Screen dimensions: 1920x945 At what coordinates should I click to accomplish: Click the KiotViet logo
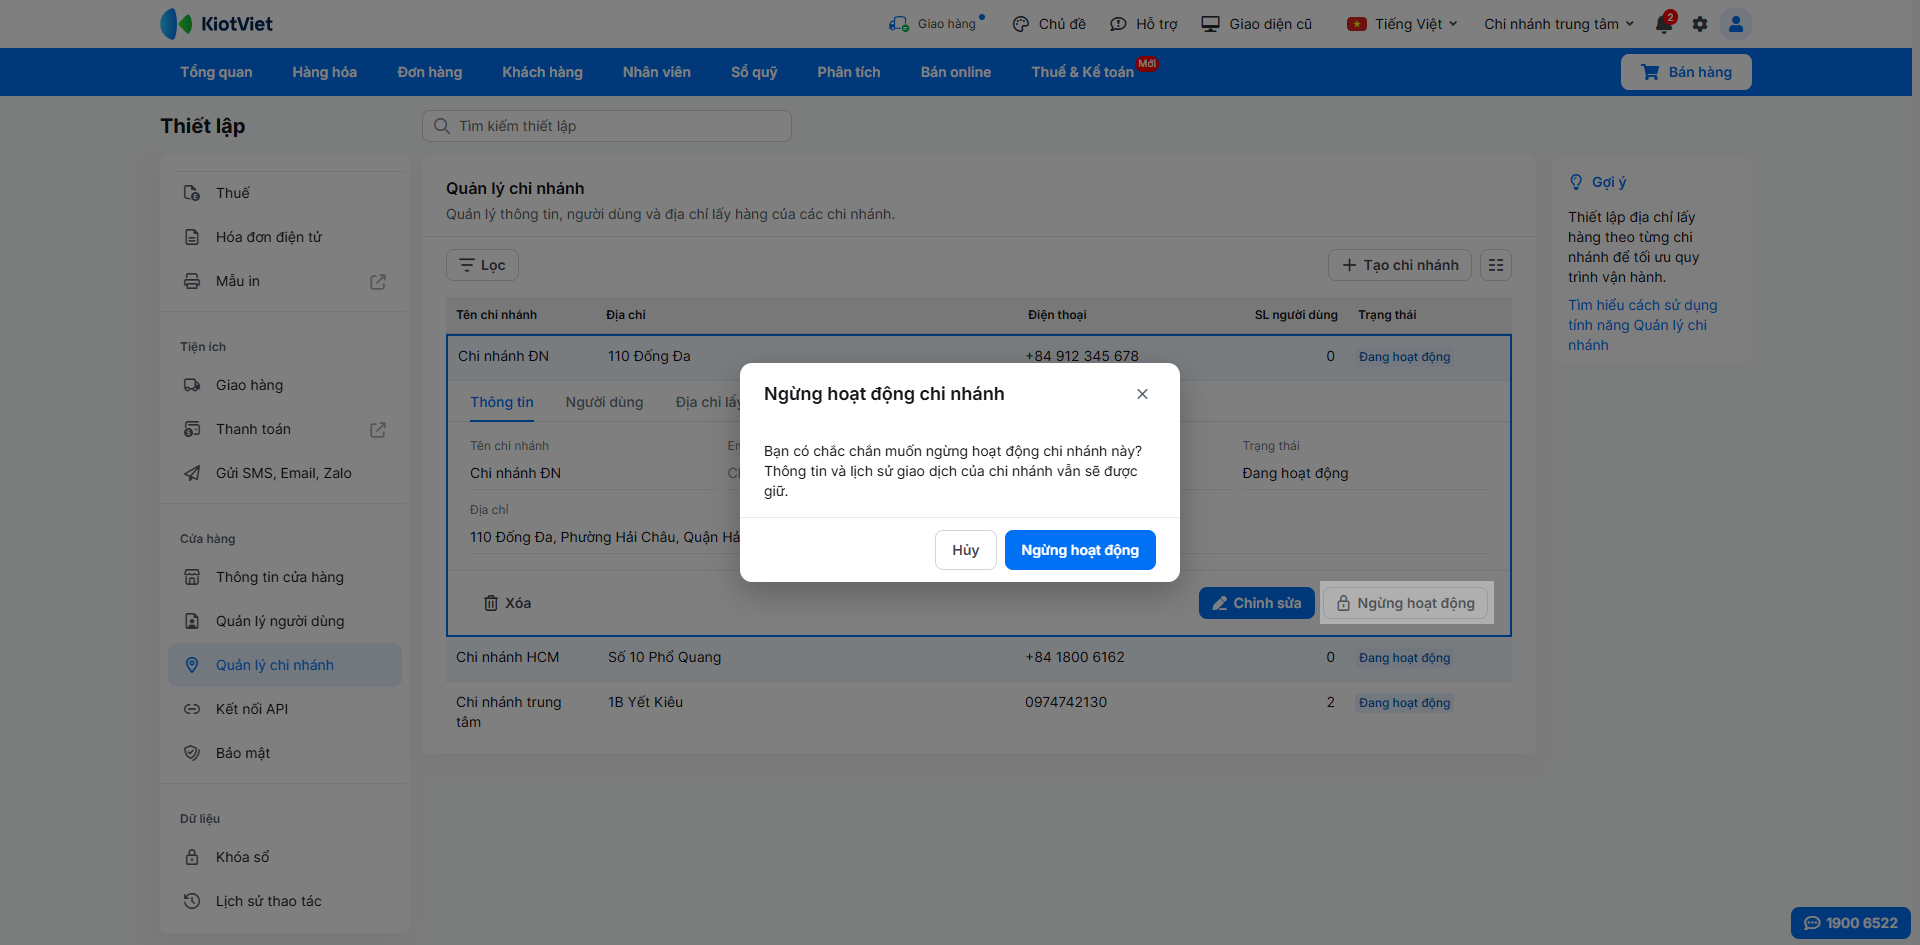tap(216, 24)
